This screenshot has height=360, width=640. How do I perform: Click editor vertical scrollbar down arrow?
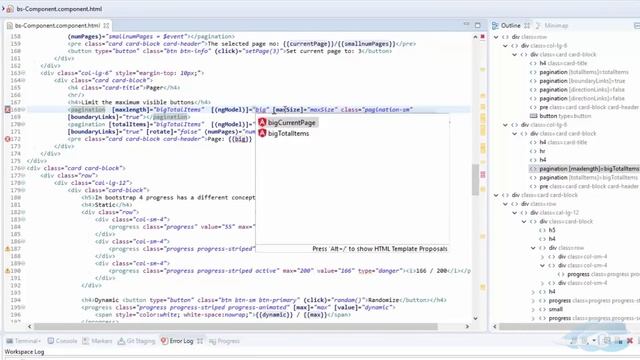coord(476,318)
